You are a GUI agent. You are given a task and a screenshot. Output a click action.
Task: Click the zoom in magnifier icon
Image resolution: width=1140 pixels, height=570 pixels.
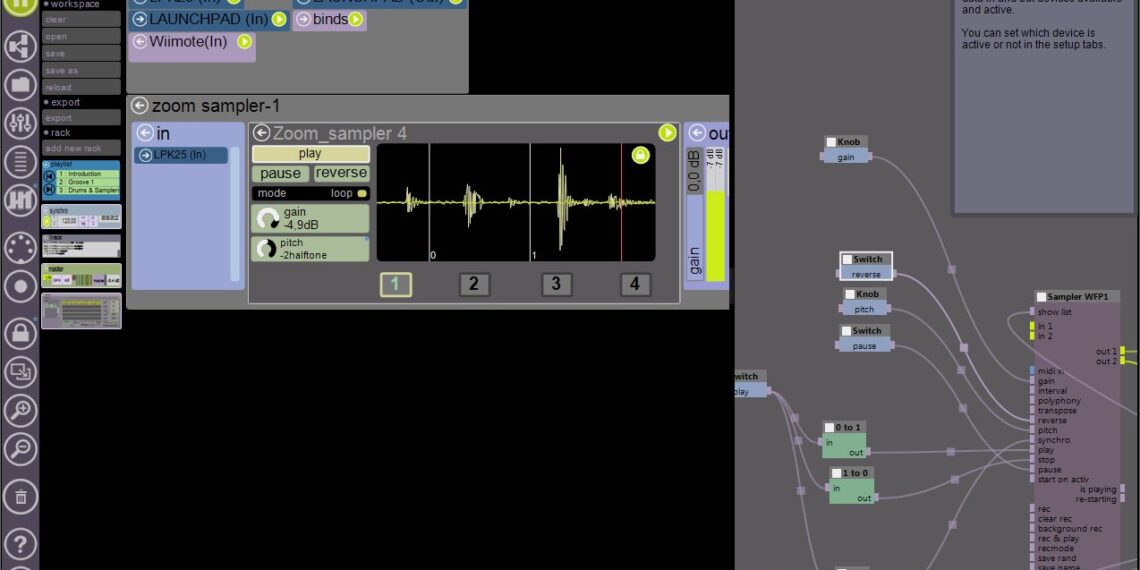[20, 410]
